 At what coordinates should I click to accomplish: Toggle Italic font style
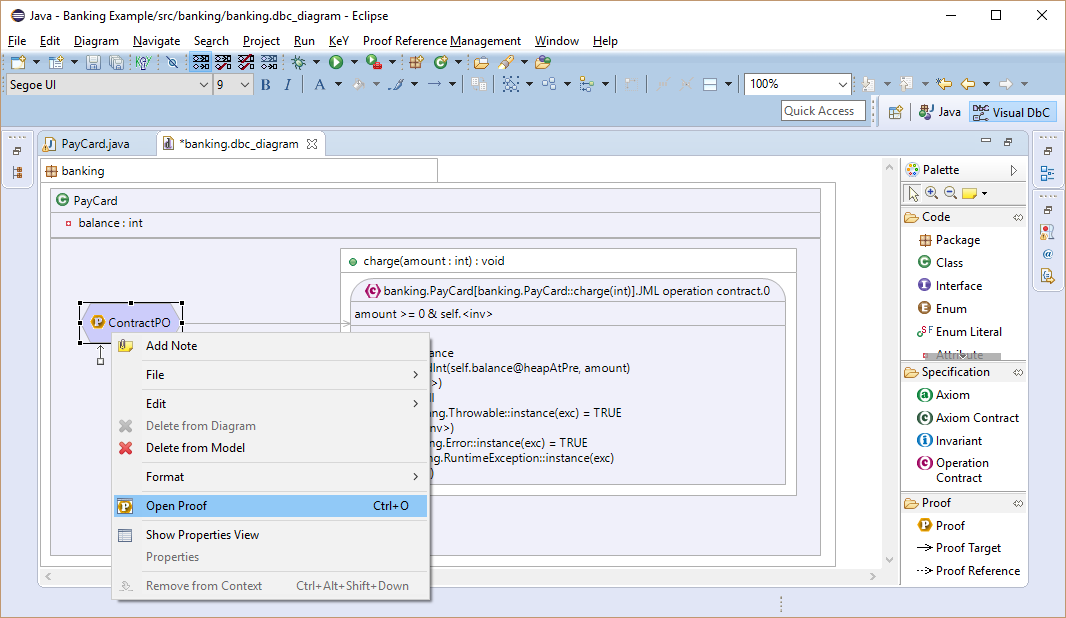288,84
